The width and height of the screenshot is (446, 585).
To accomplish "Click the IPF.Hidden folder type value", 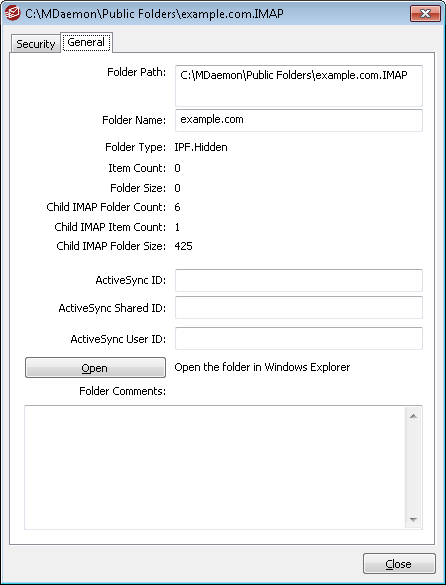I will point(201,147).
